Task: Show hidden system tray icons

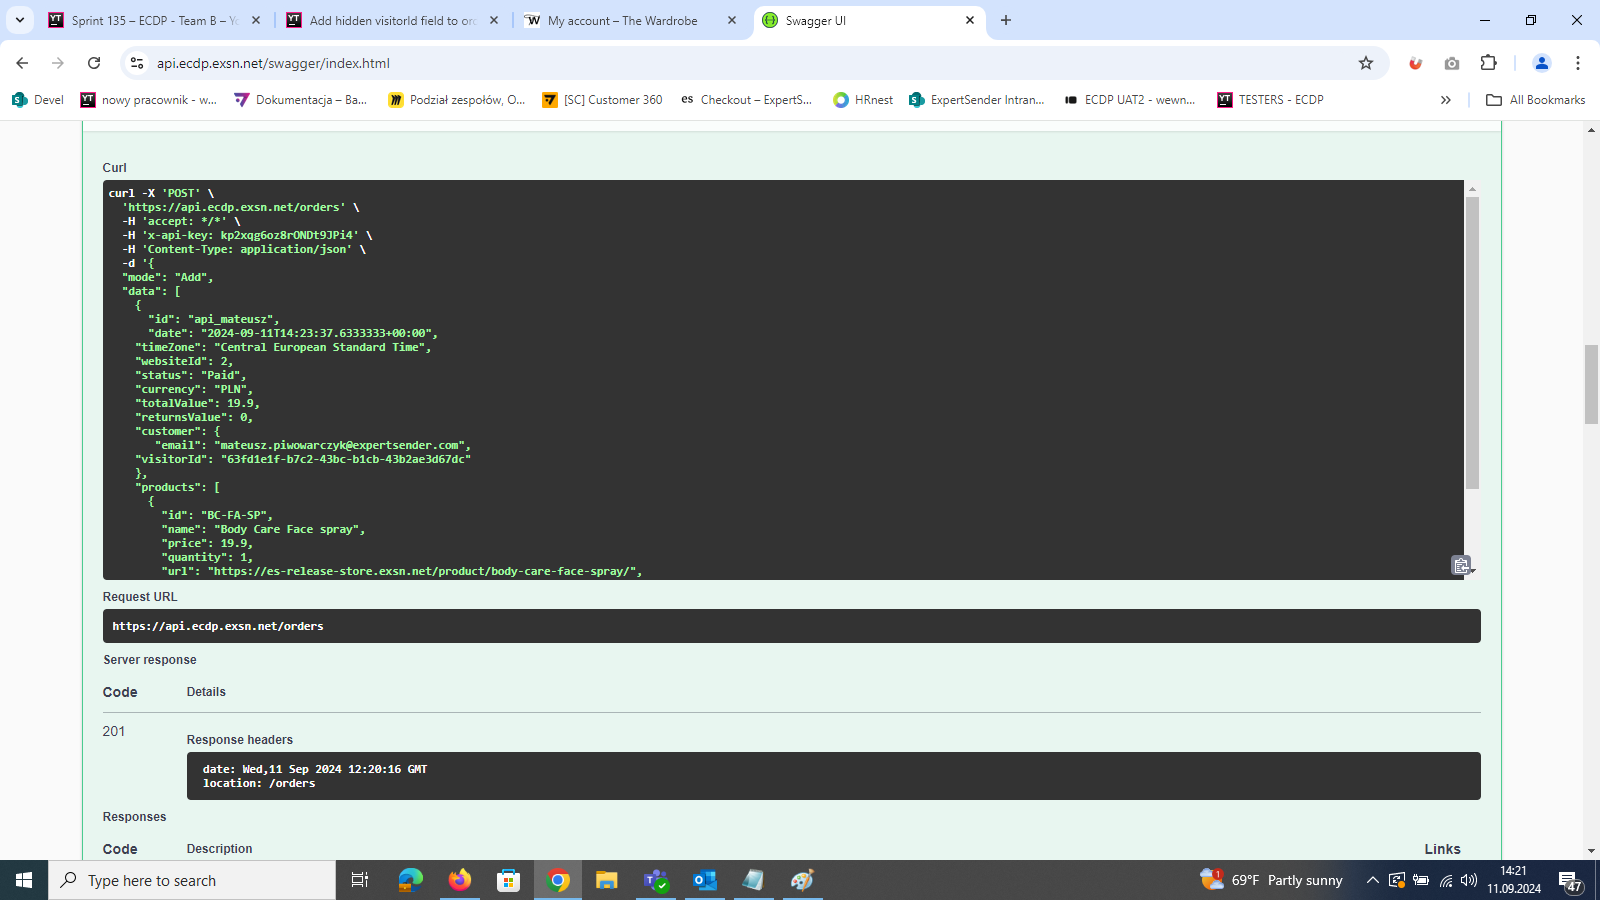Action: tap(1373, 880)
